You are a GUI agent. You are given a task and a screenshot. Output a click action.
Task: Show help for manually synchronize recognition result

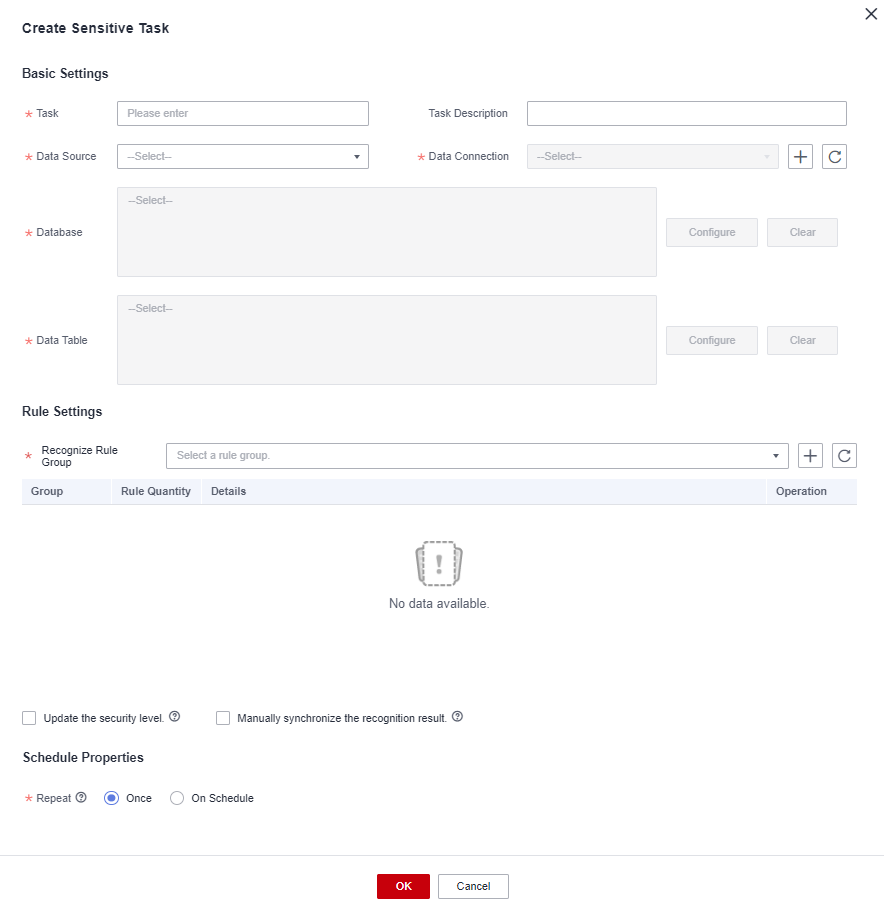point(458,717)
